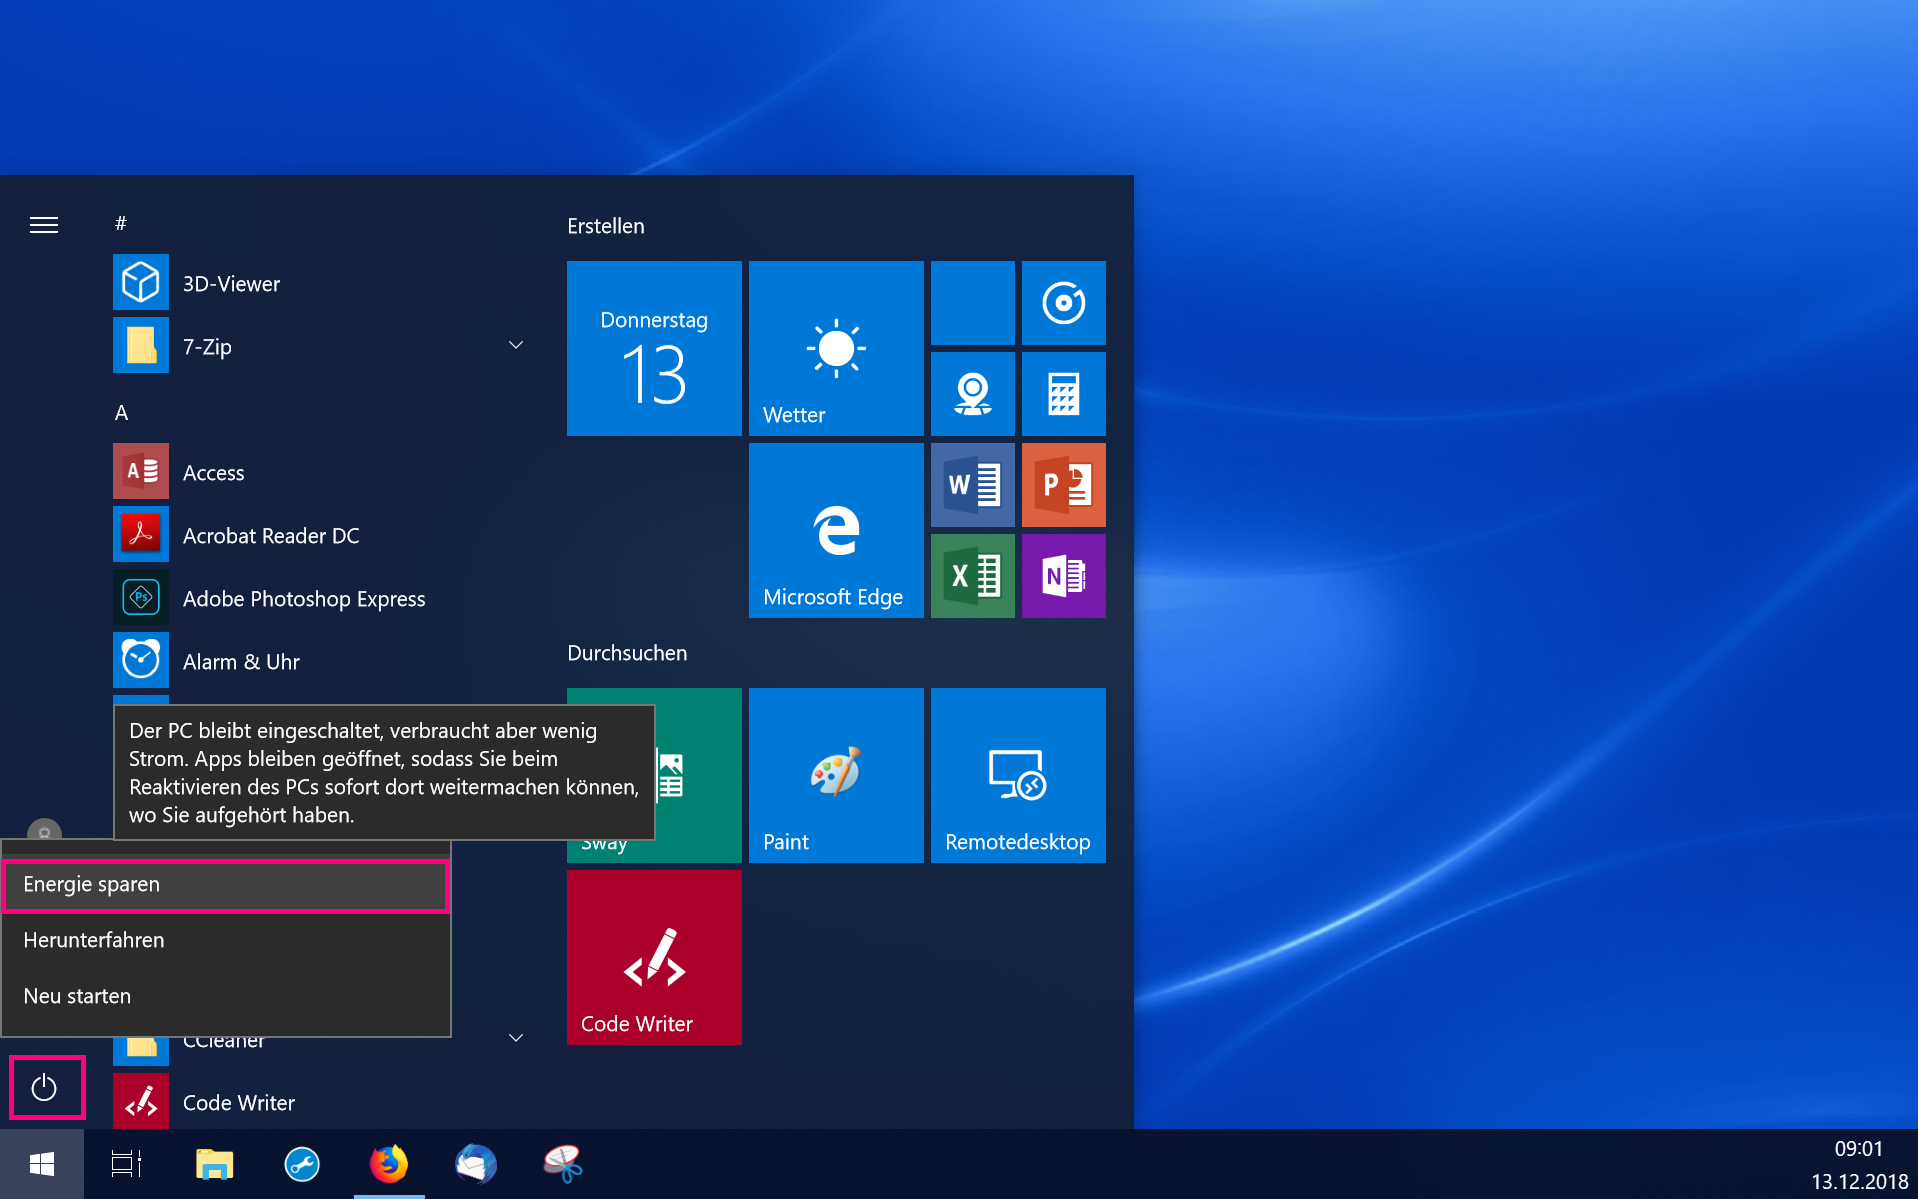
Task: Open Adobe Photoshop Express
Action: 303,599
